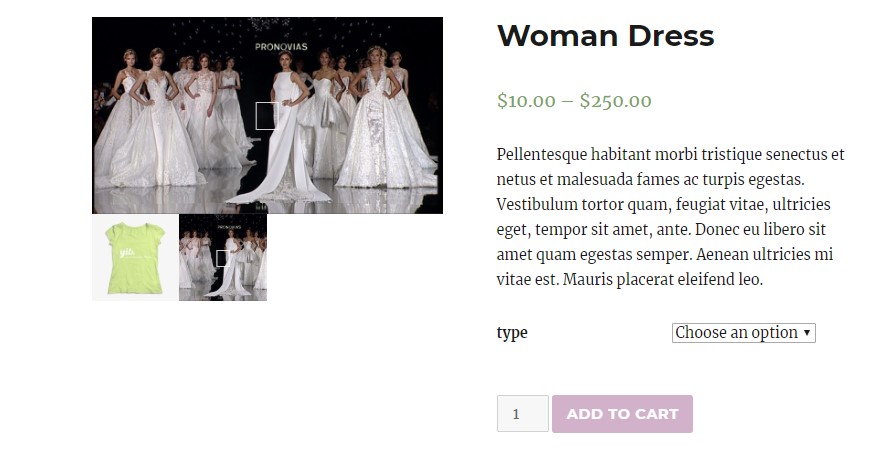896x459 pixels.
Task: Click the arrow on the type select box
Action: 807,333
